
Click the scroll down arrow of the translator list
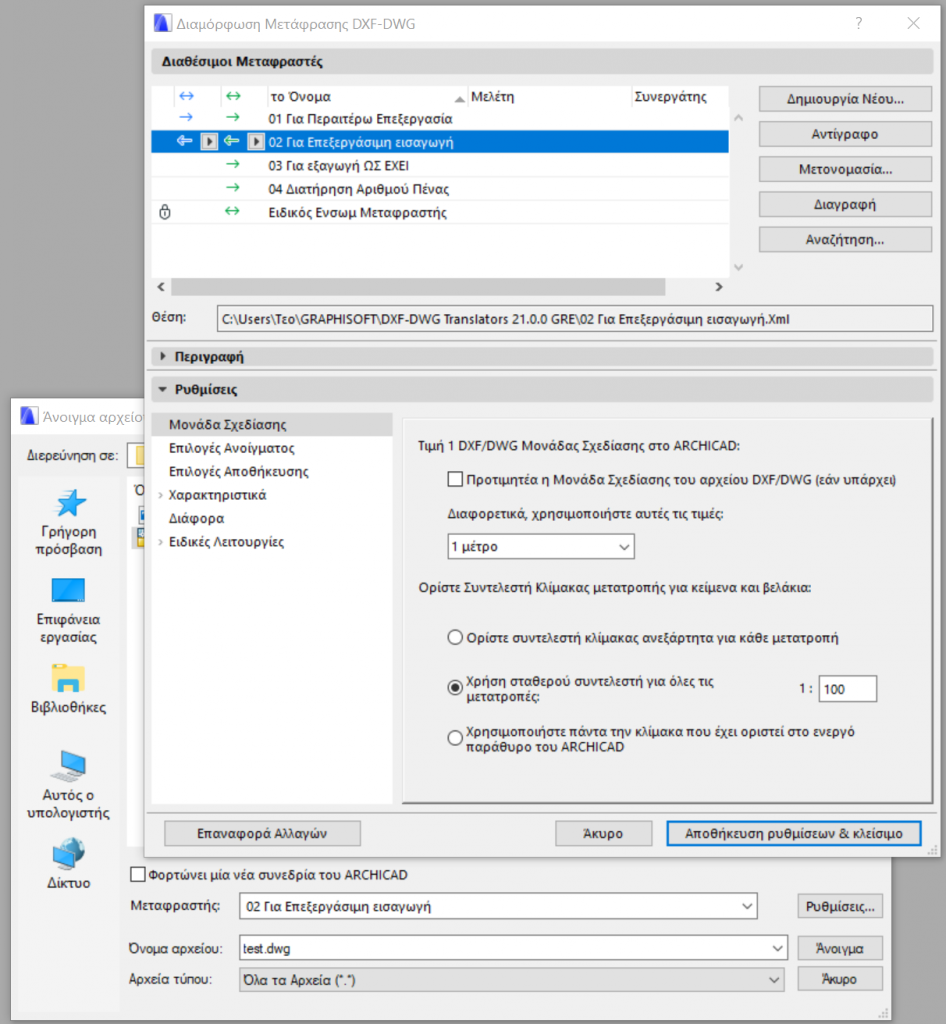738,267
